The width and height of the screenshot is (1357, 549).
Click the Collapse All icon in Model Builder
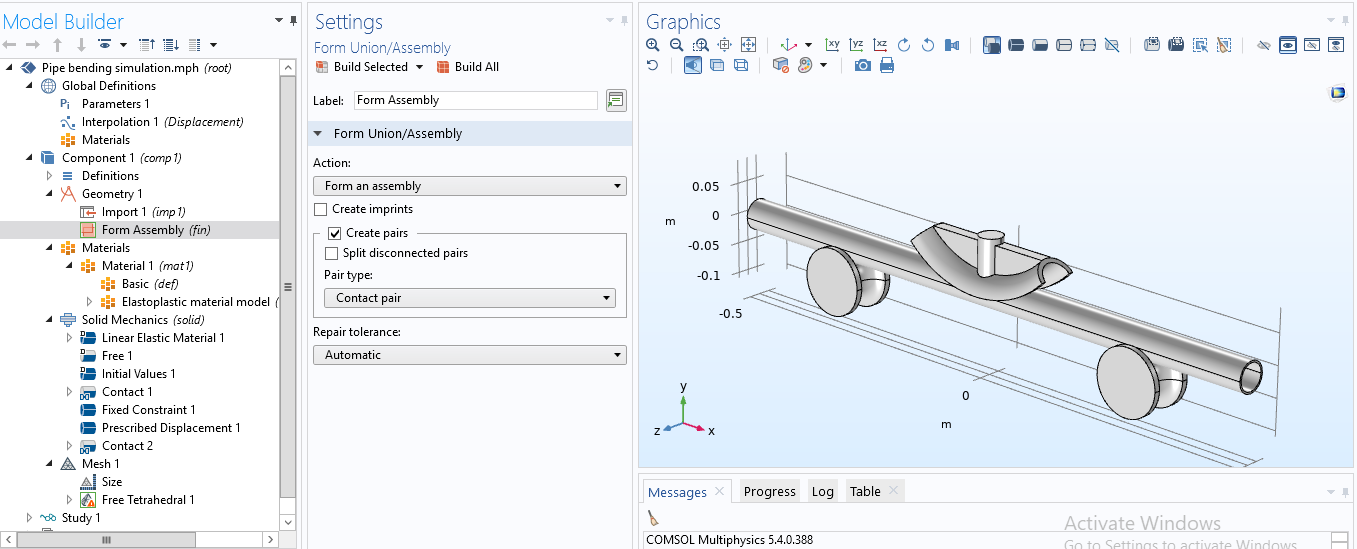click(147, 45)
